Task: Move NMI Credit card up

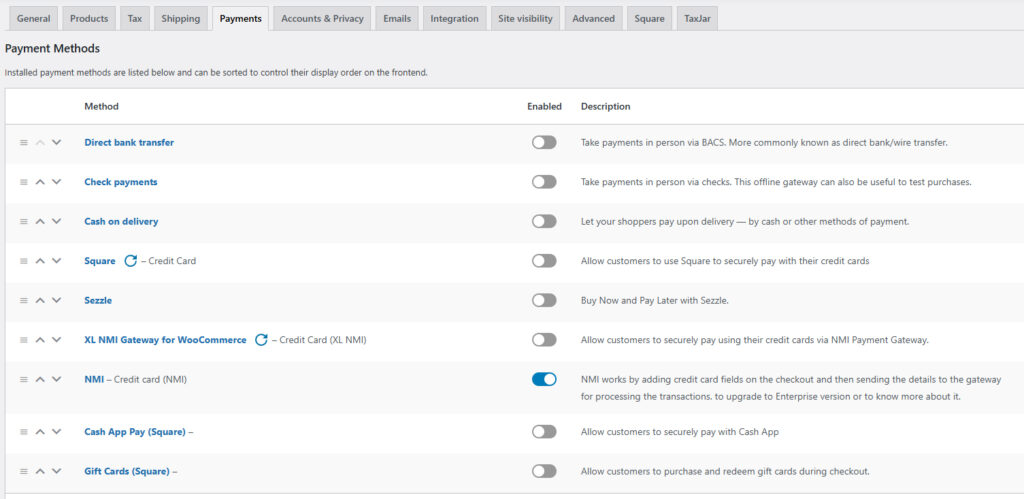Action: 40,379
